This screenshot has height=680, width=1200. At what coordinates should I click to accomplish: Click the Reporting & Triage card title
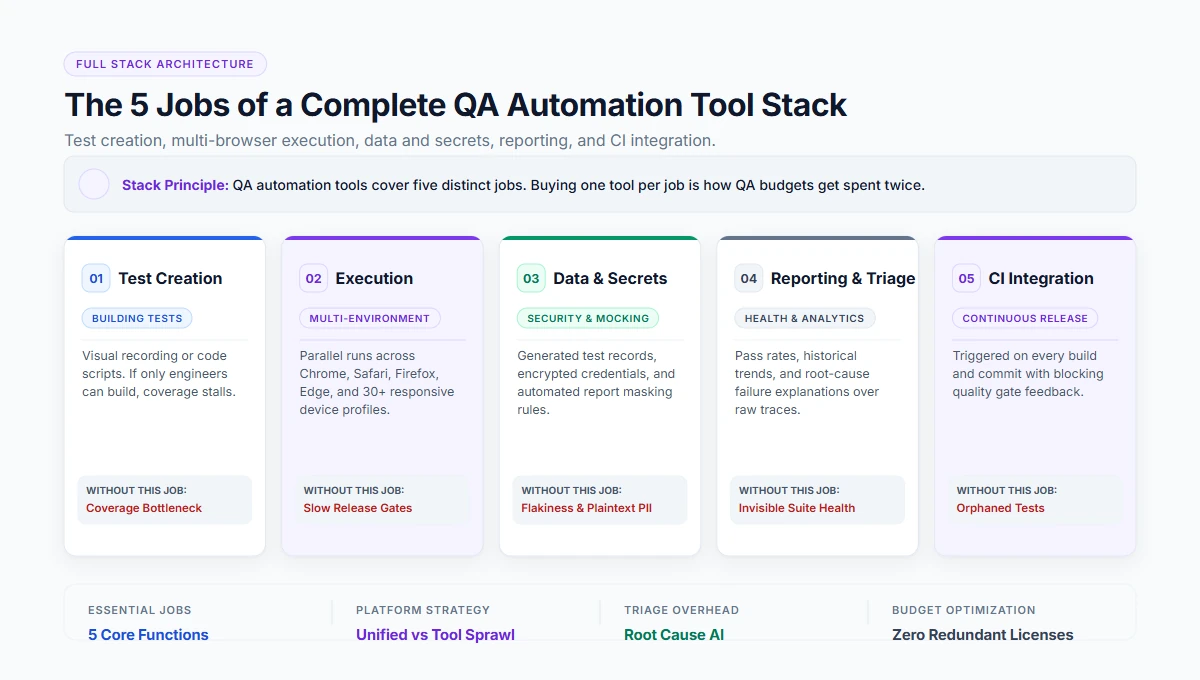tap(843, 278)
